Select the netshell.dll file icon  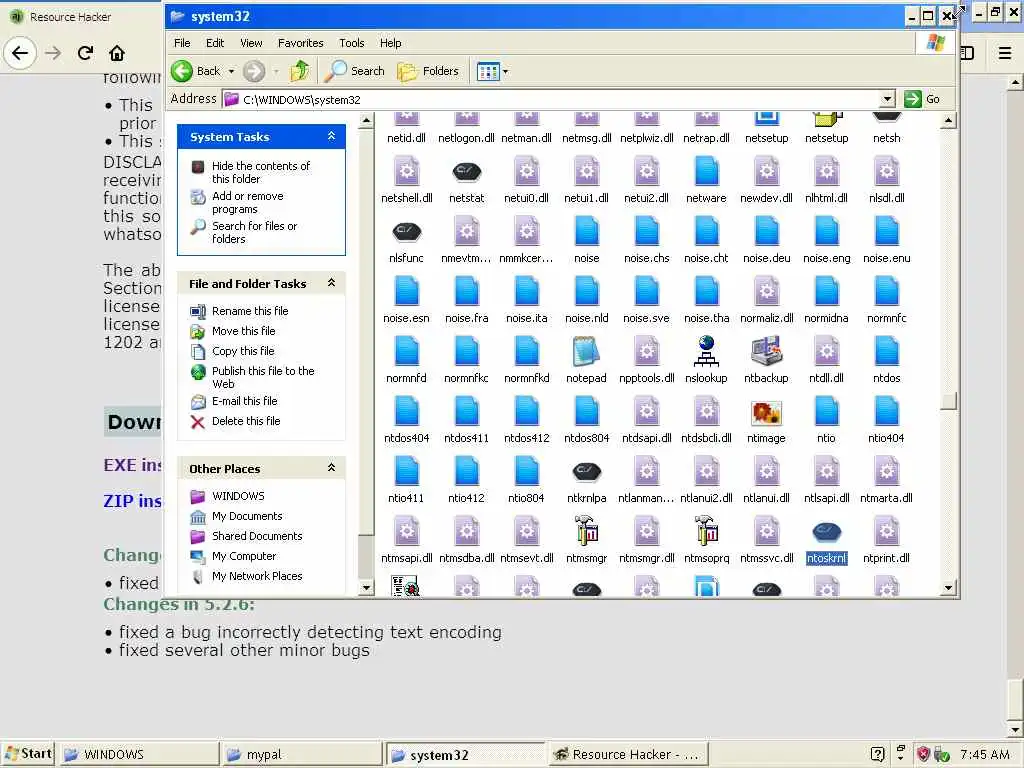406,172
